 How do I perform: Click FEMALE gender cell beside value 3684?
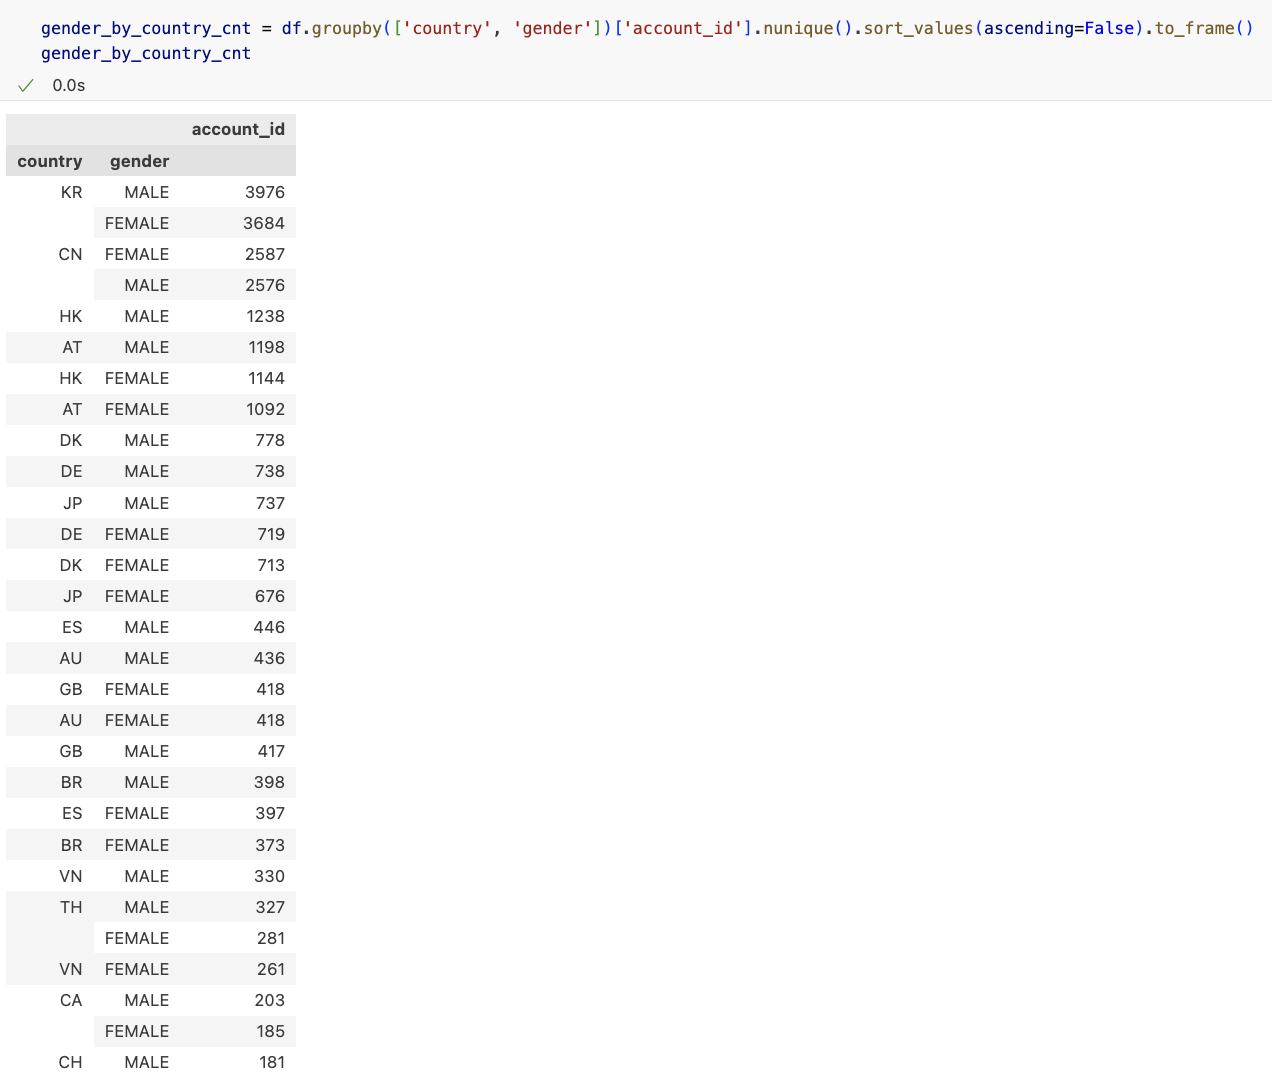coord(137,223)
